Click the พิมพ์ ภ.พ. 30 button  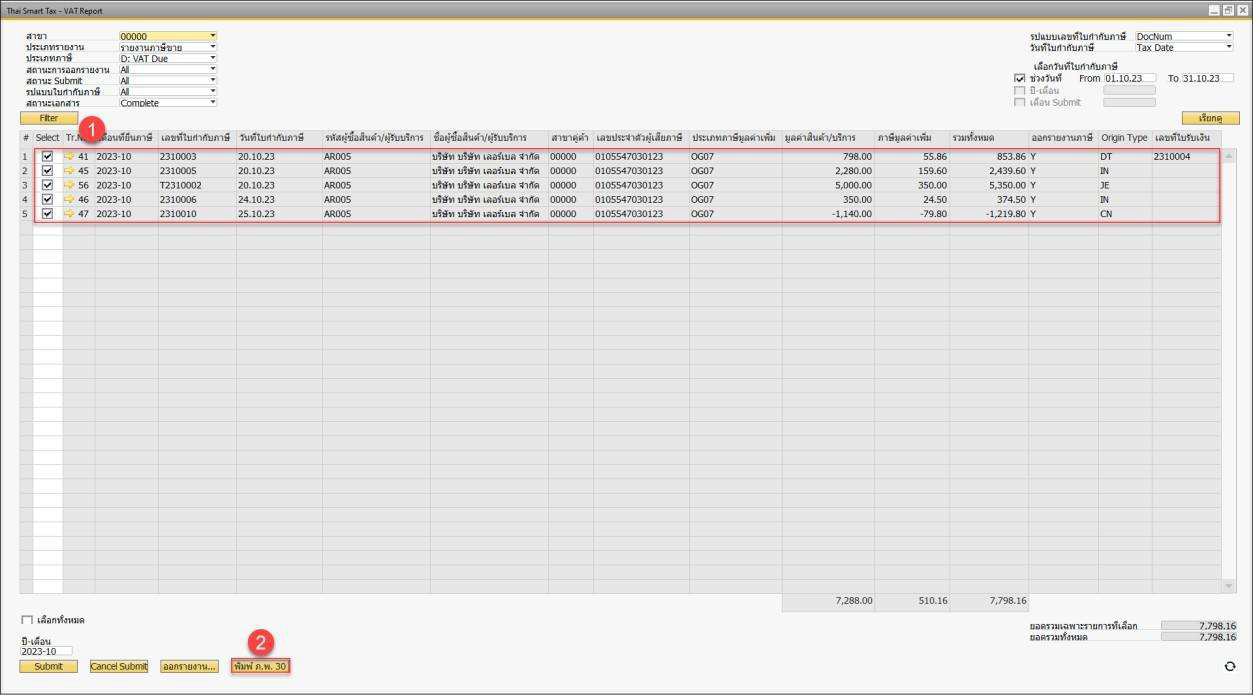(x=260, y=666)
